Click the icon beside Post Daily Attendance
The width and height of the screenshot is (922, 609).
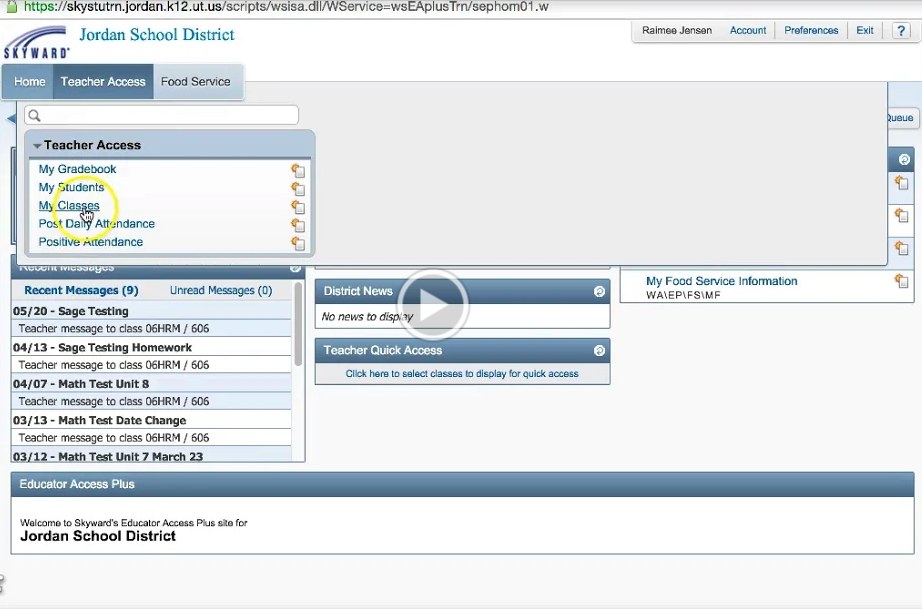point(298,223)
